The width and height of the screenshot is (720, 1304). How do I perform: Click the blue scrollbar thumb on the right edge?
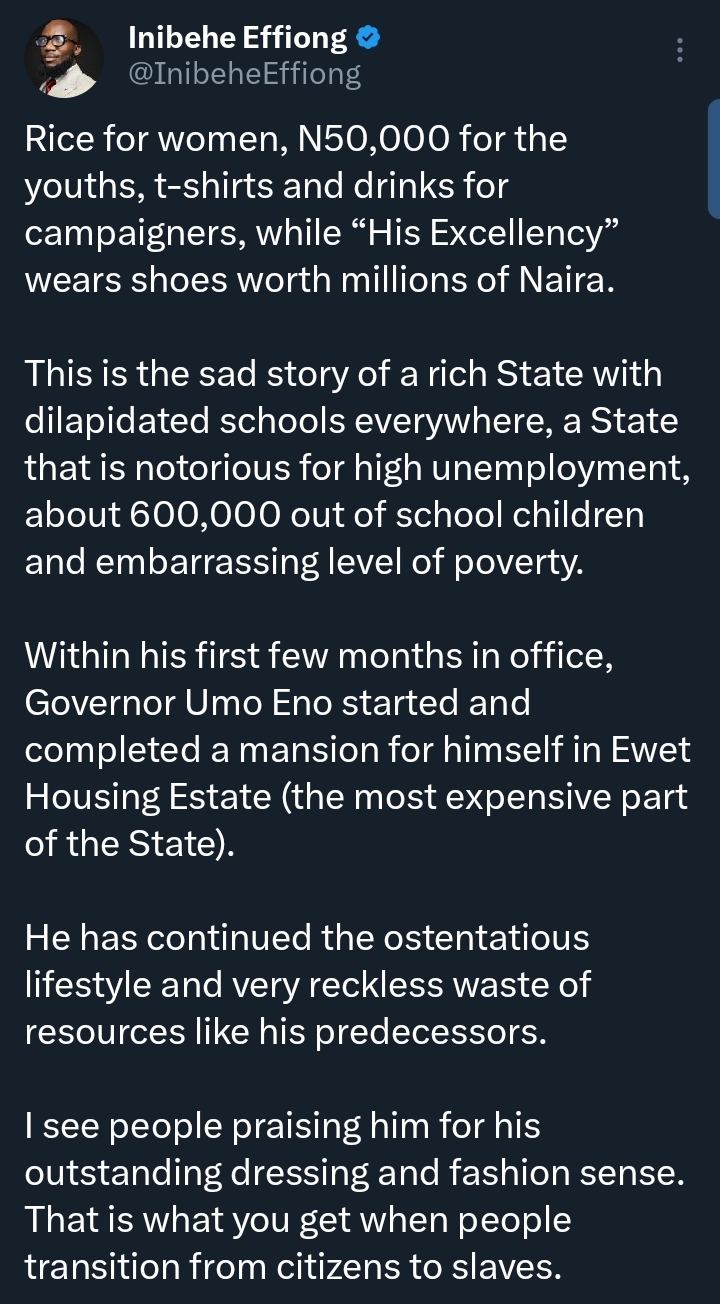tap(714, 160)
